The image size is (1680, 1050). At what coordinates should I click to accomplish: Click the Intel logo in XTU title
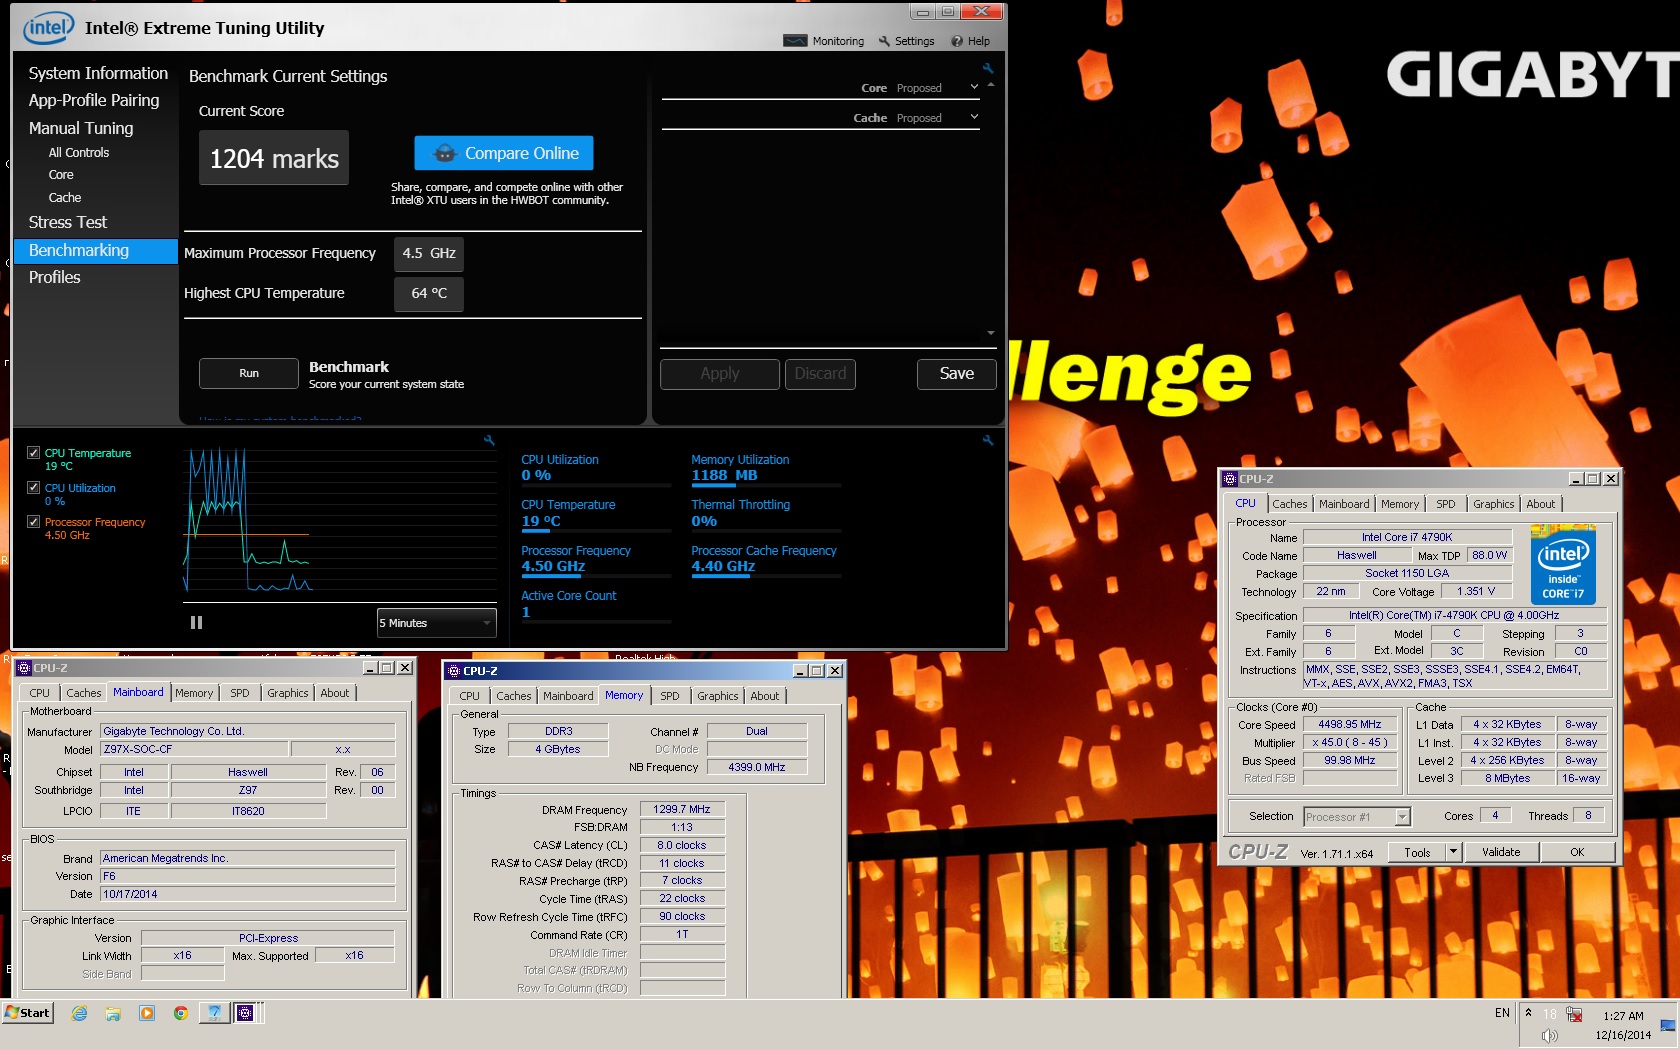[x=48, y=28]
